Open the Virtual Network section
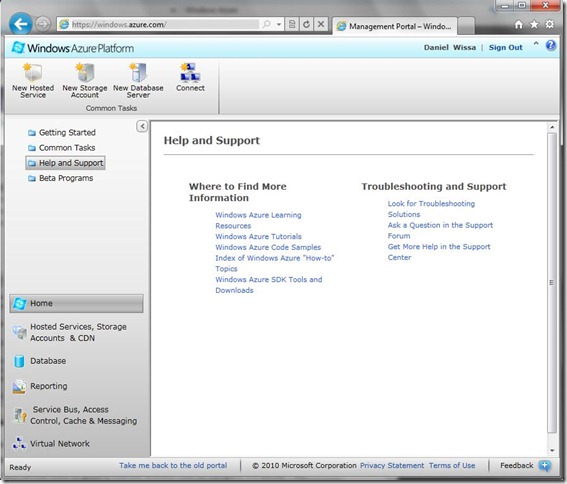Viewport: 567px width, 484px height. pyautogui.click(x=51, y=443)
